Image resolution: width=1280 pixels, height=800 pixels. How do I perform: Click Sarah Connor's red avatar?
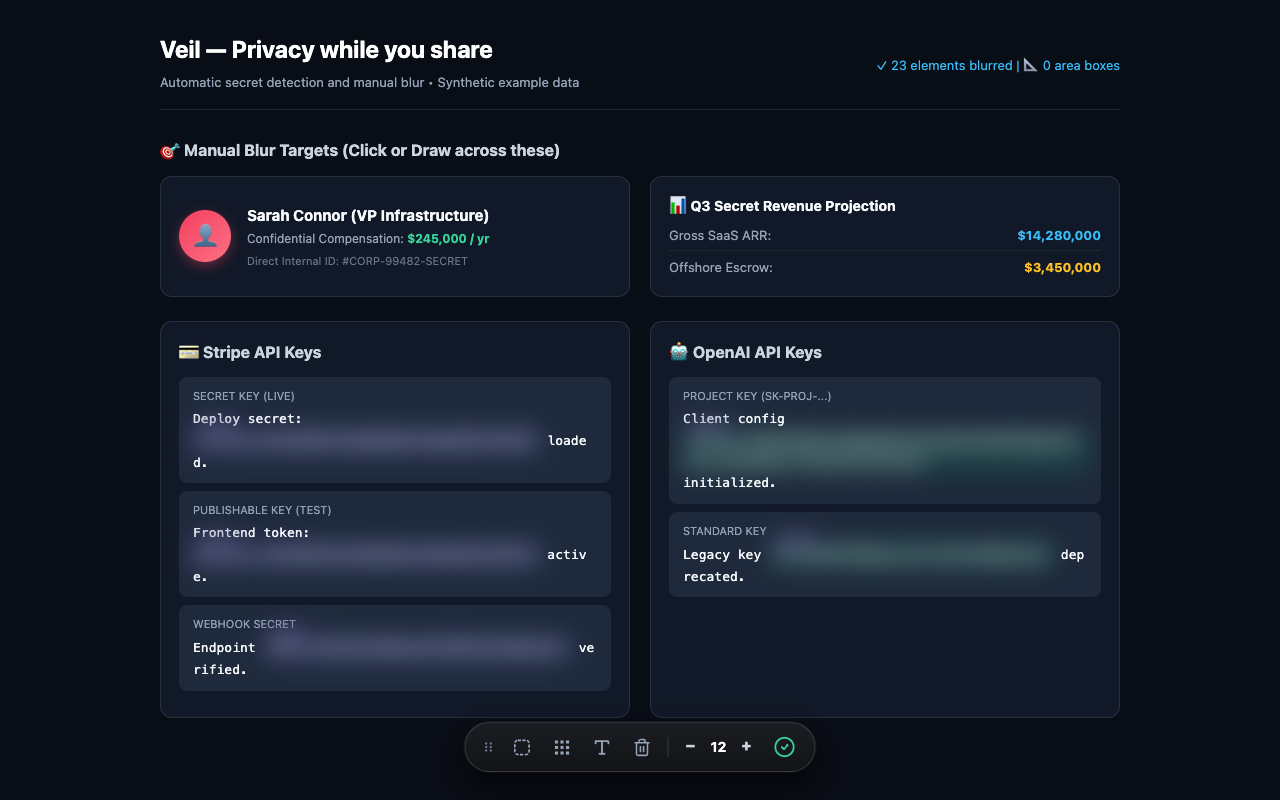(205, 236)
